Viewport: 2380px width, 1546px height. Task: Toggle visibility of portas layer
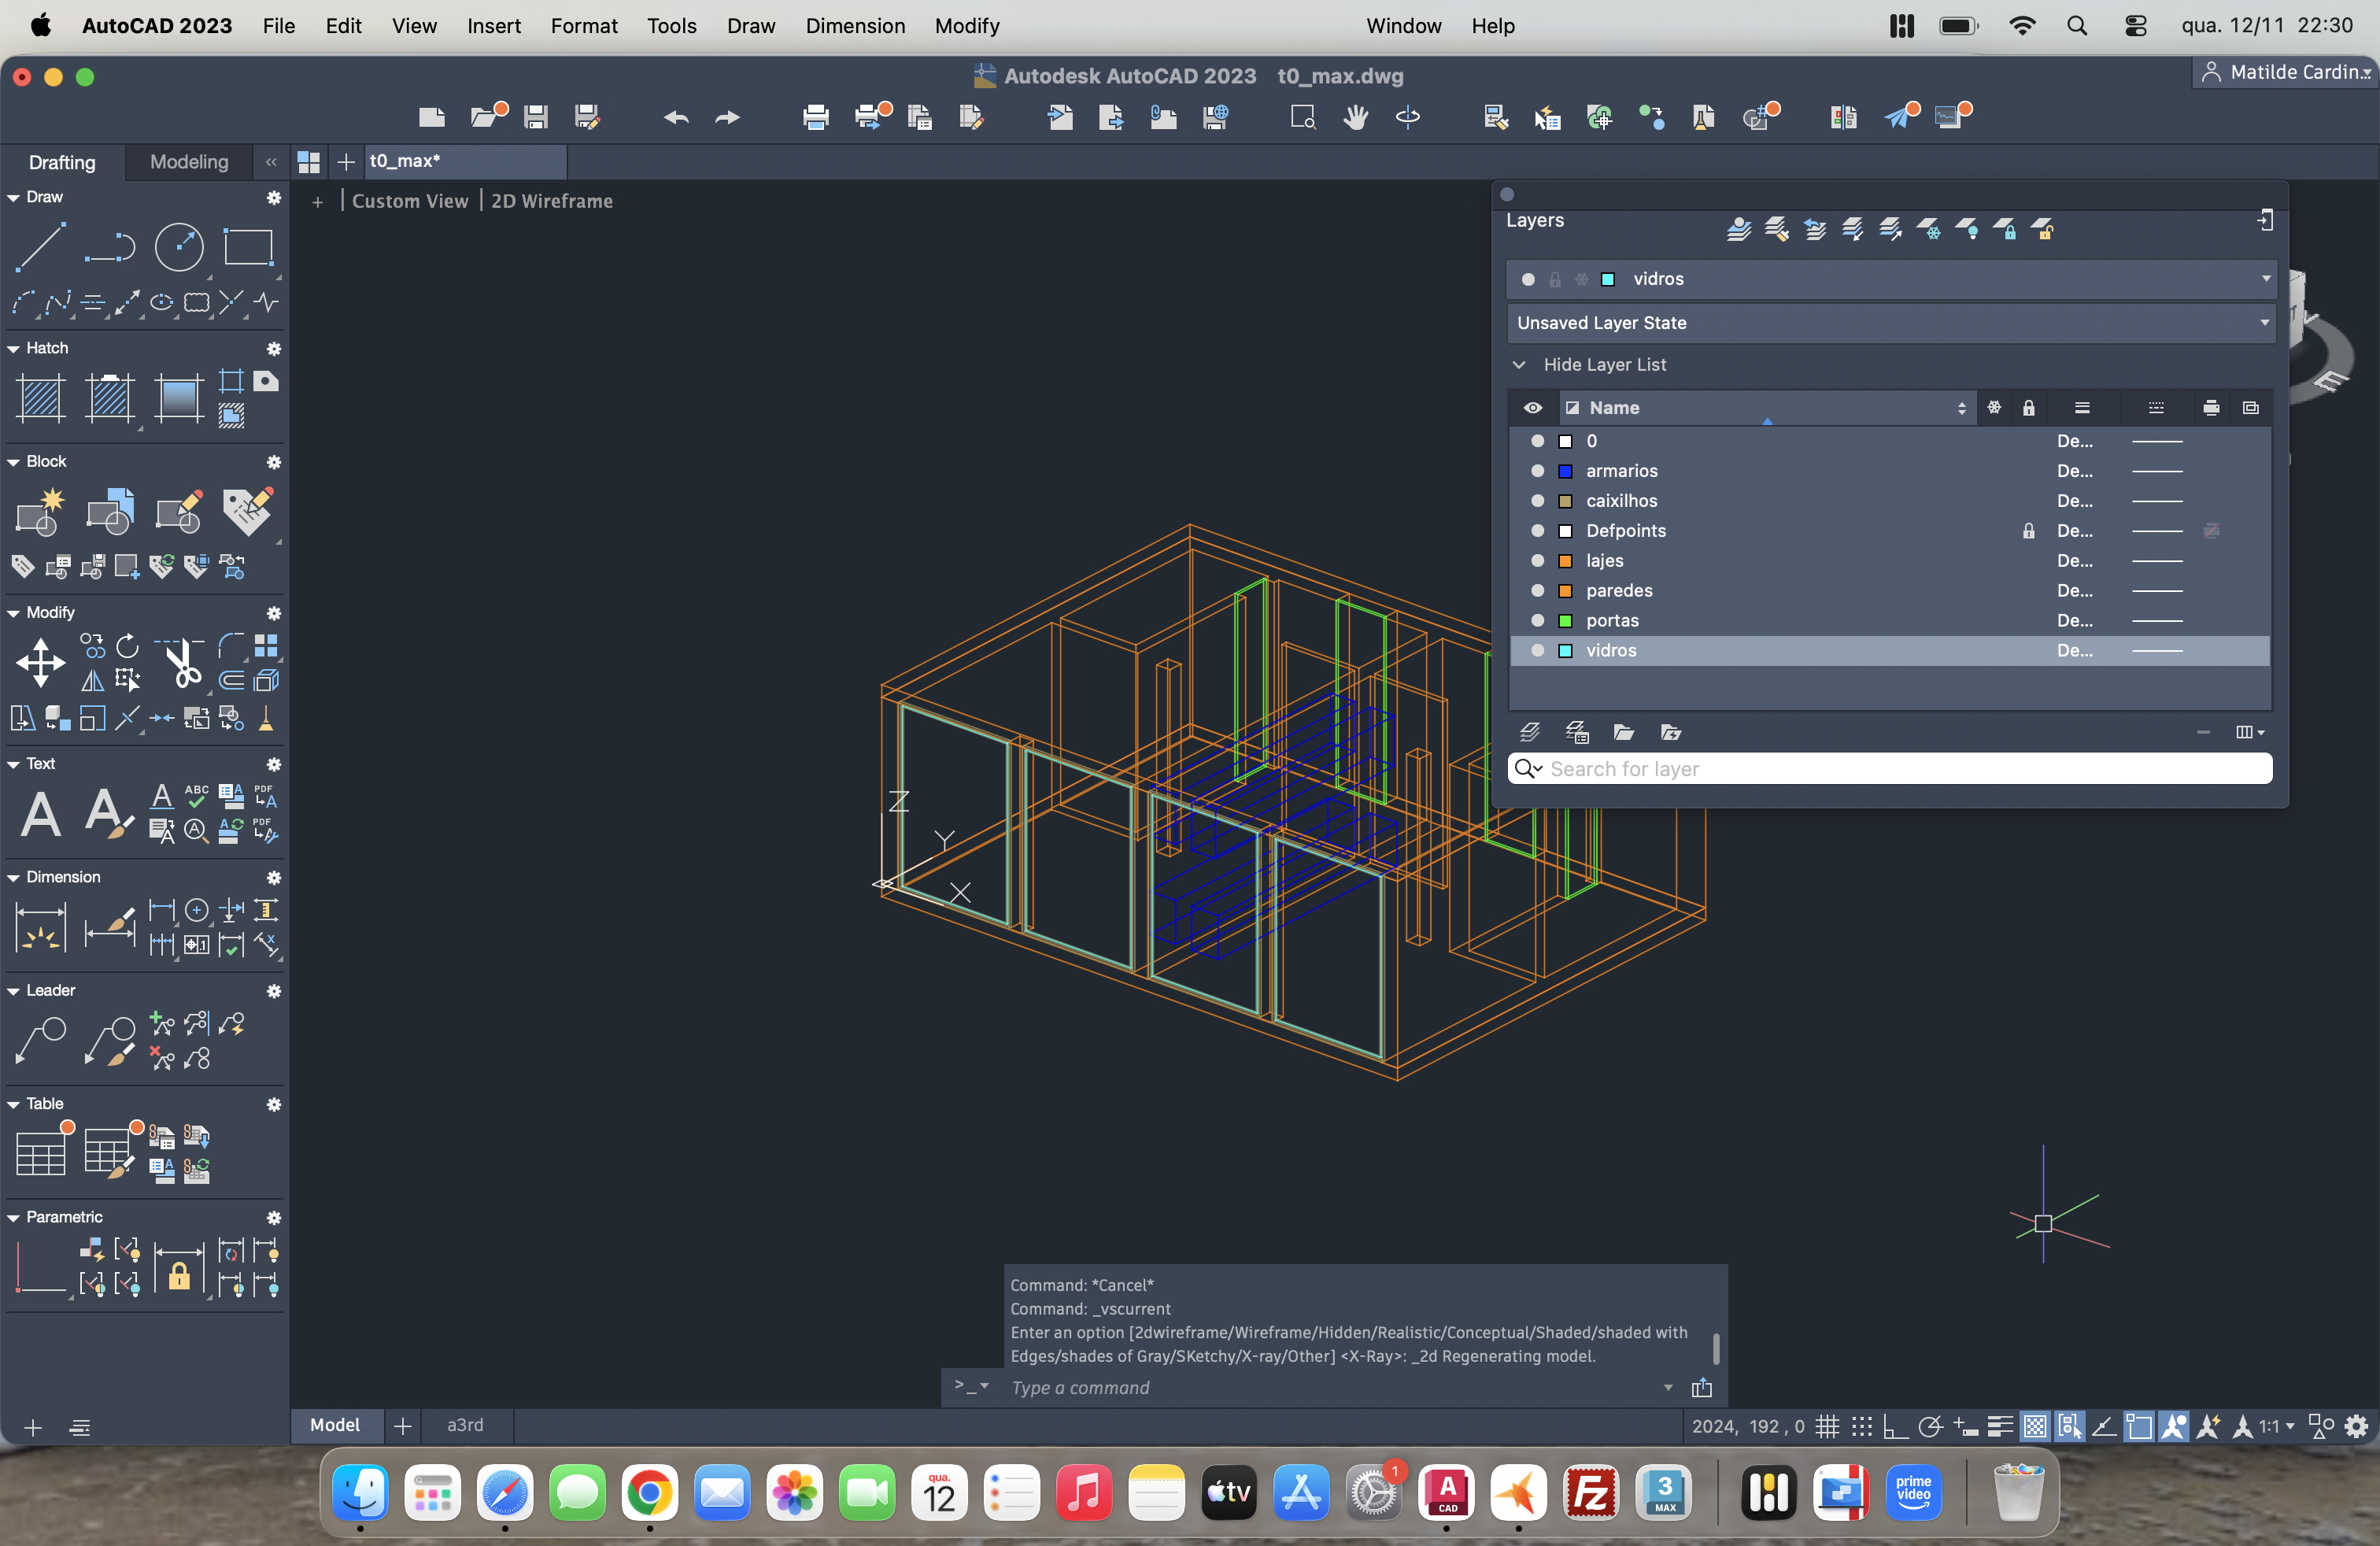pos(1538,621)
